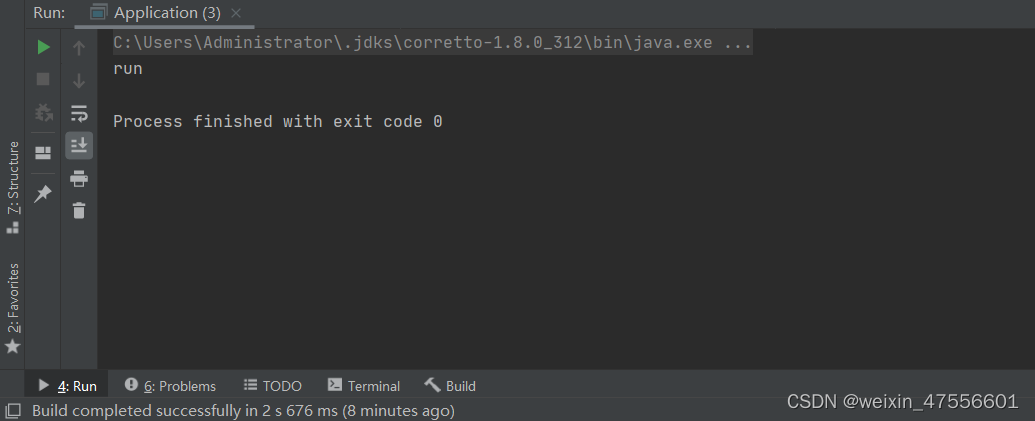Rerun the application with green play icon
The image size is (1035, 421).
point(43,47)
